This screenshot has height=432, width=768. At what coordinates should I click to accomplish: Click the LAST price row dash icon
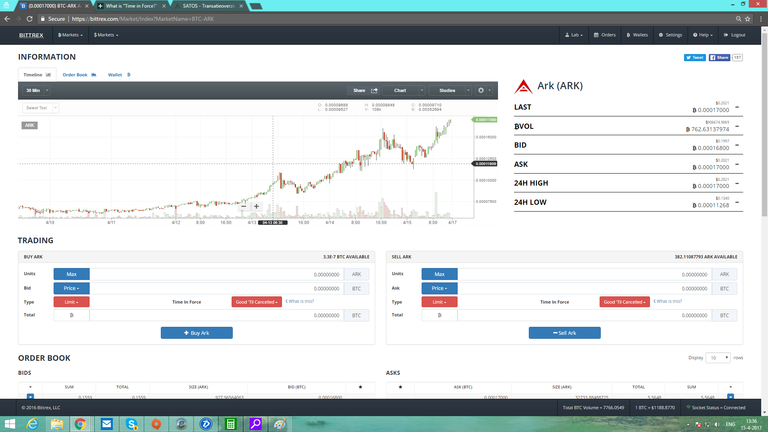(x=737, y=107)
